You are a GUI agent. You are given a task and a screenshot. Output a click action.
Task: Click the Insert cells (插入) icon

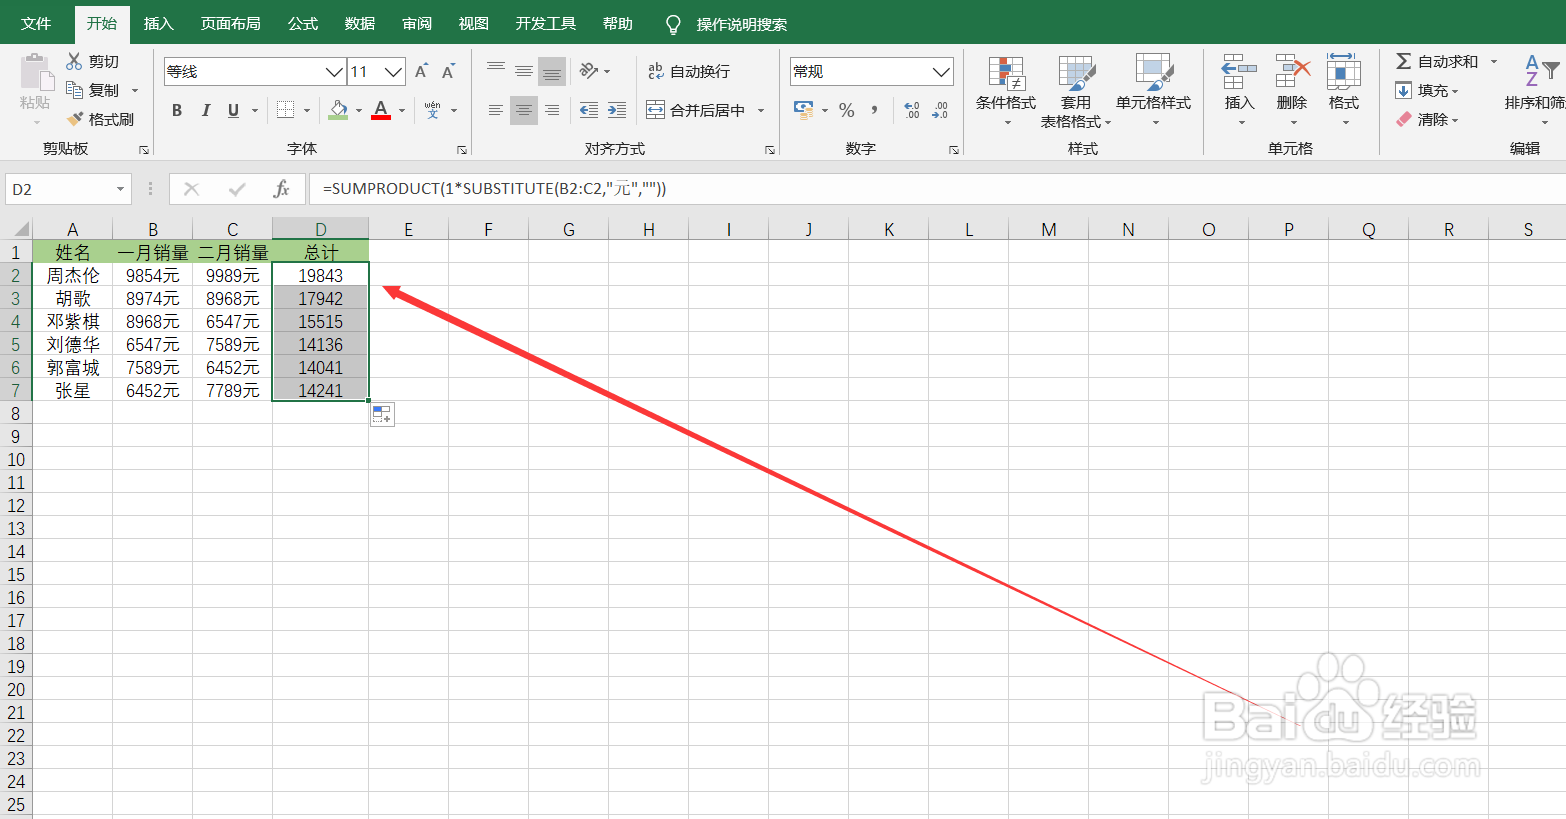1239,72
